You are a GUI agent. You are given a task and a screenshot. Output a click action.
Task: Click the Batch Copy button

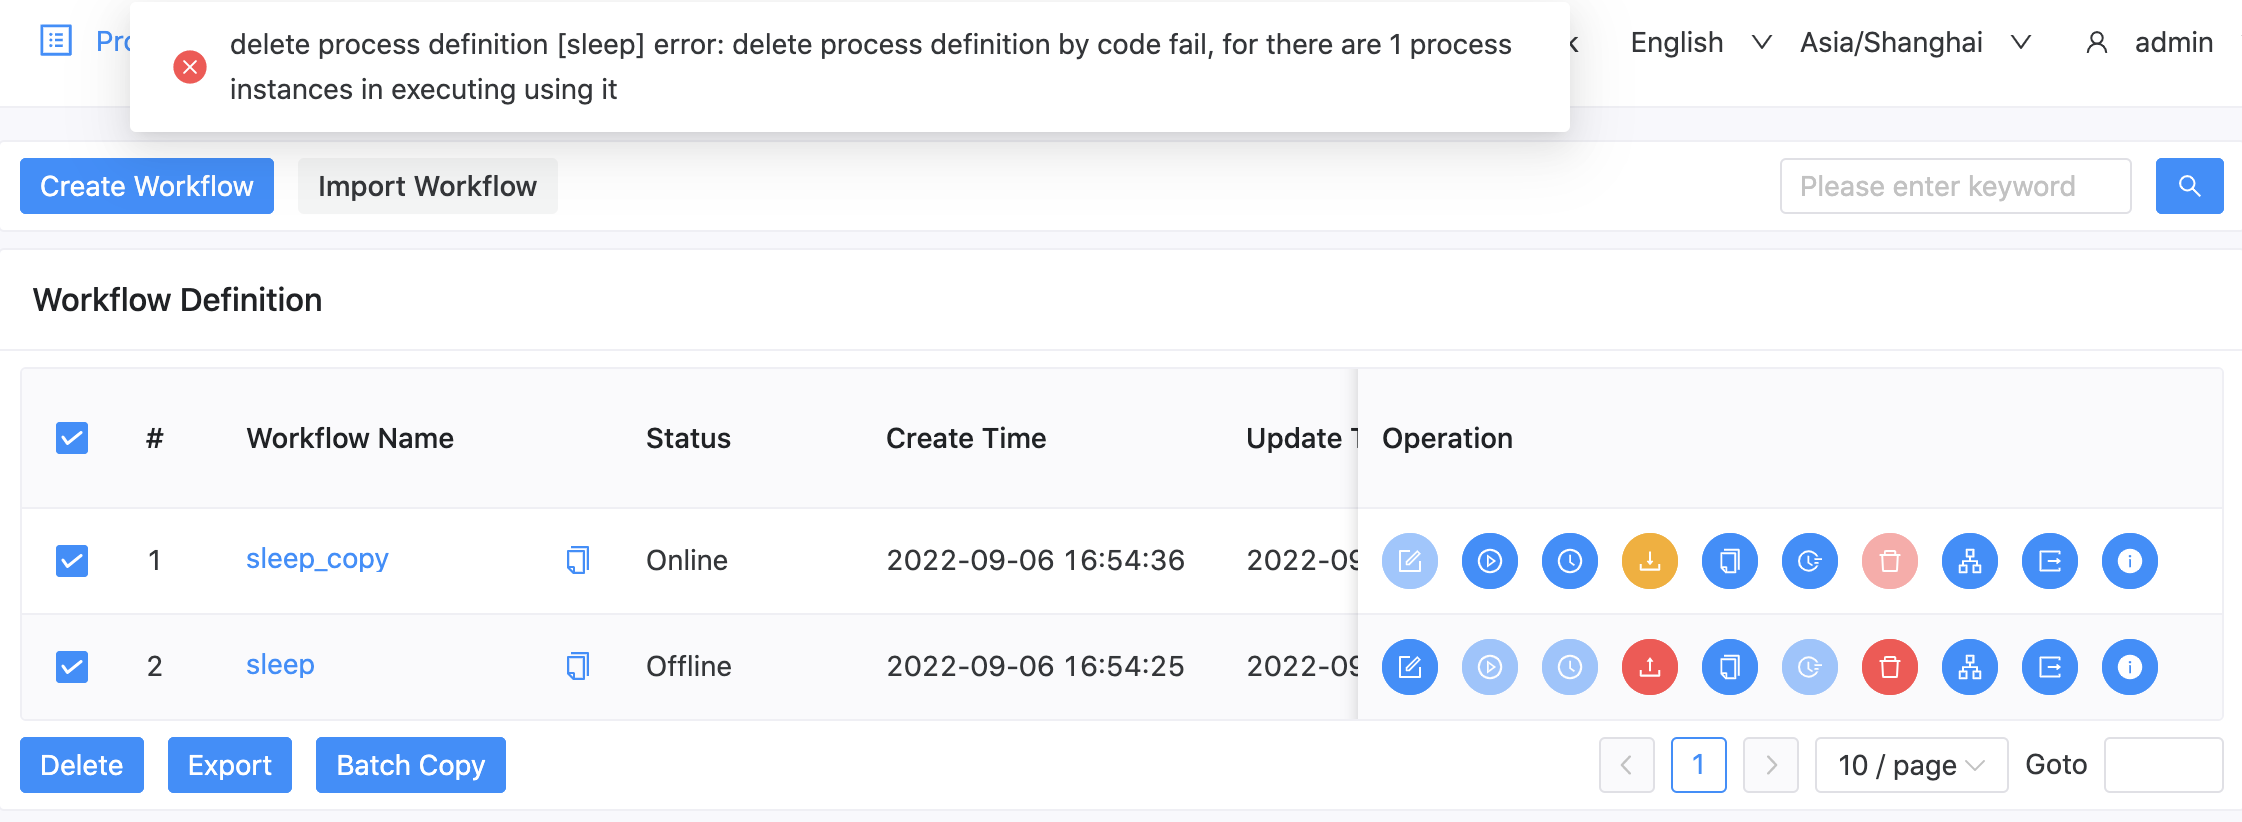pos(411,765)
